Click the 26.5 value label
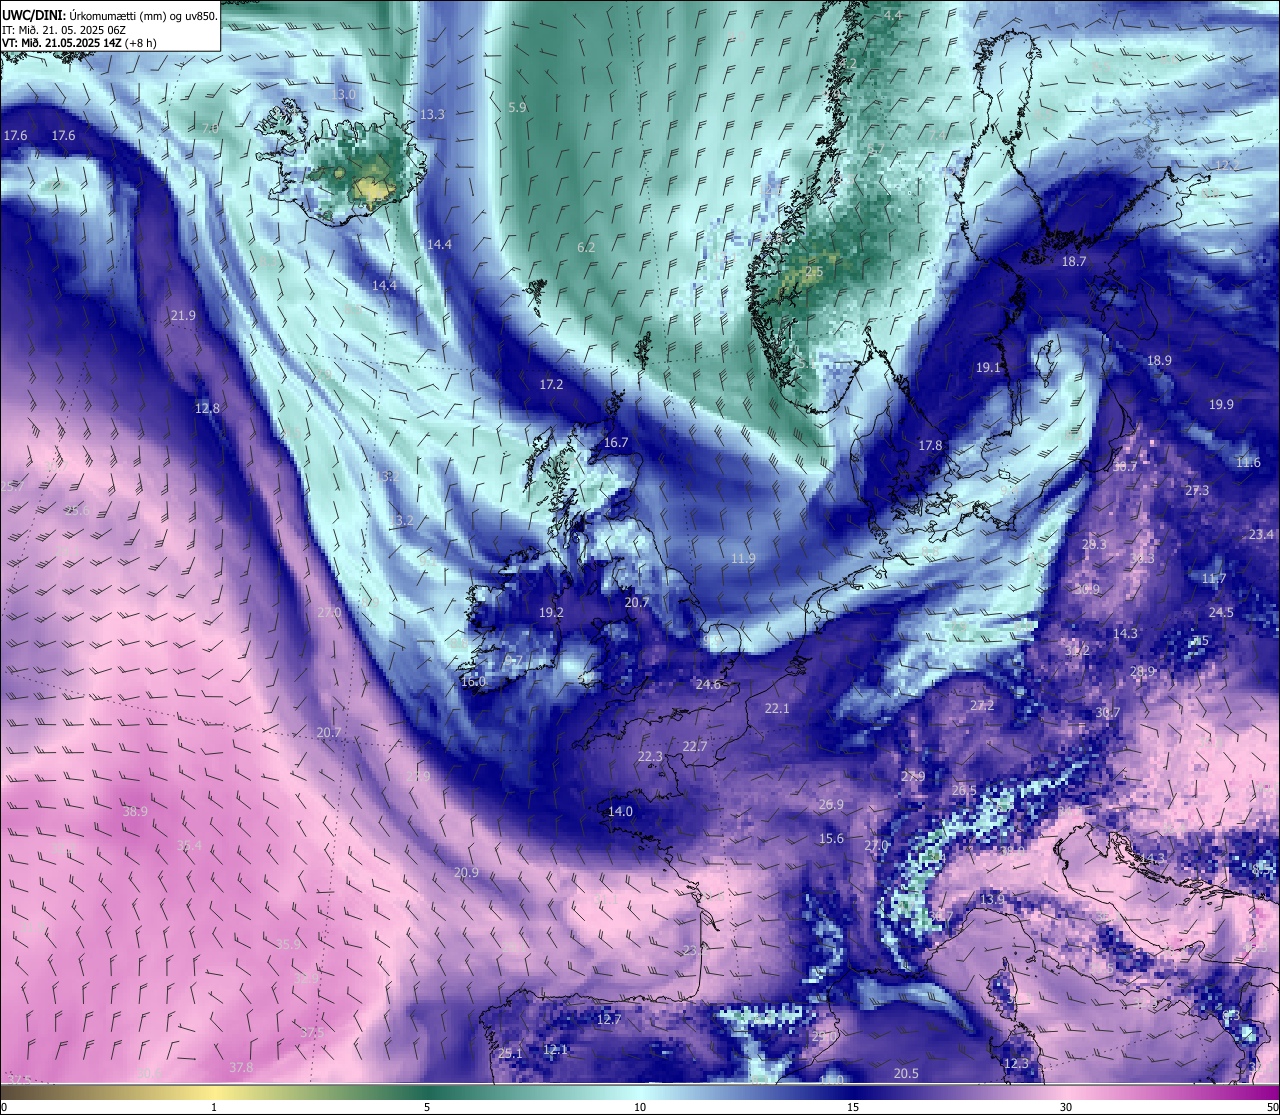This screenshot has height=1115, width=1280. 964,790
